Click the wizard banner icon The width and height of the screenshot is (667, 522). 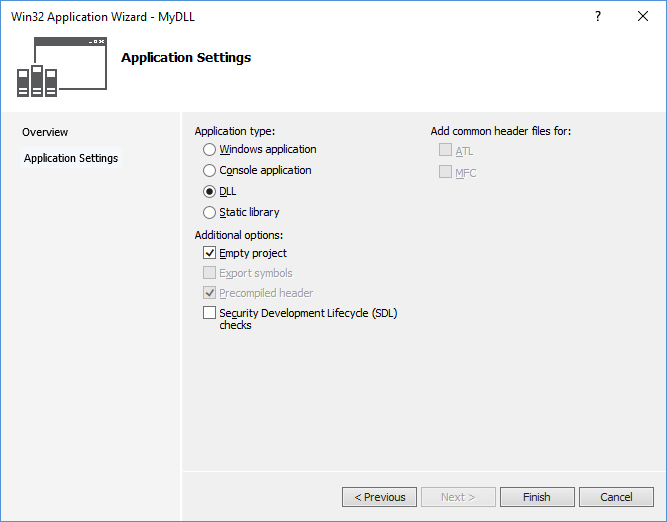(x=61, y=67)
